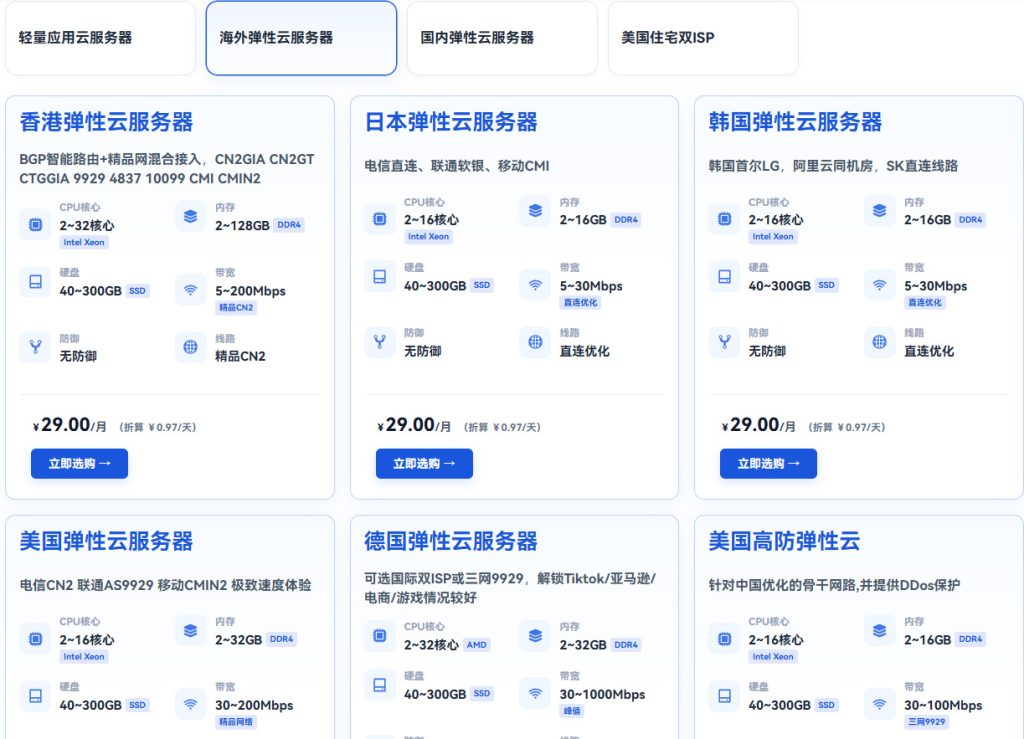
Task: Click 立即选购 for the 日本 server
Action: 424,464
